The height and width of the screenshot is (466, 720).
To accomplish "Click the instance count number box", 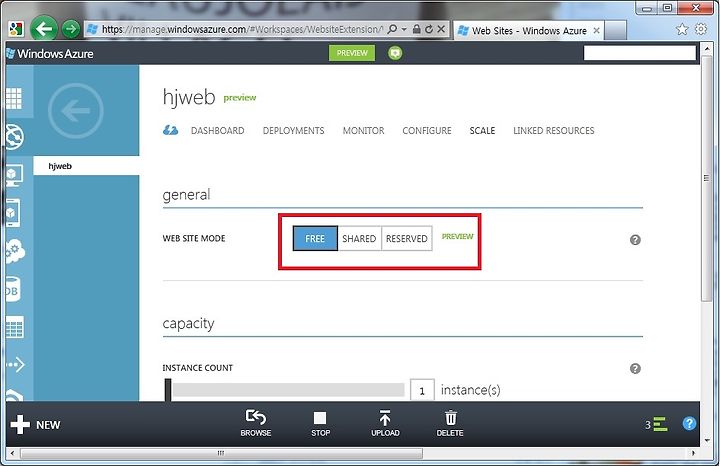I will pyautogui.click(x=422, y=390).
